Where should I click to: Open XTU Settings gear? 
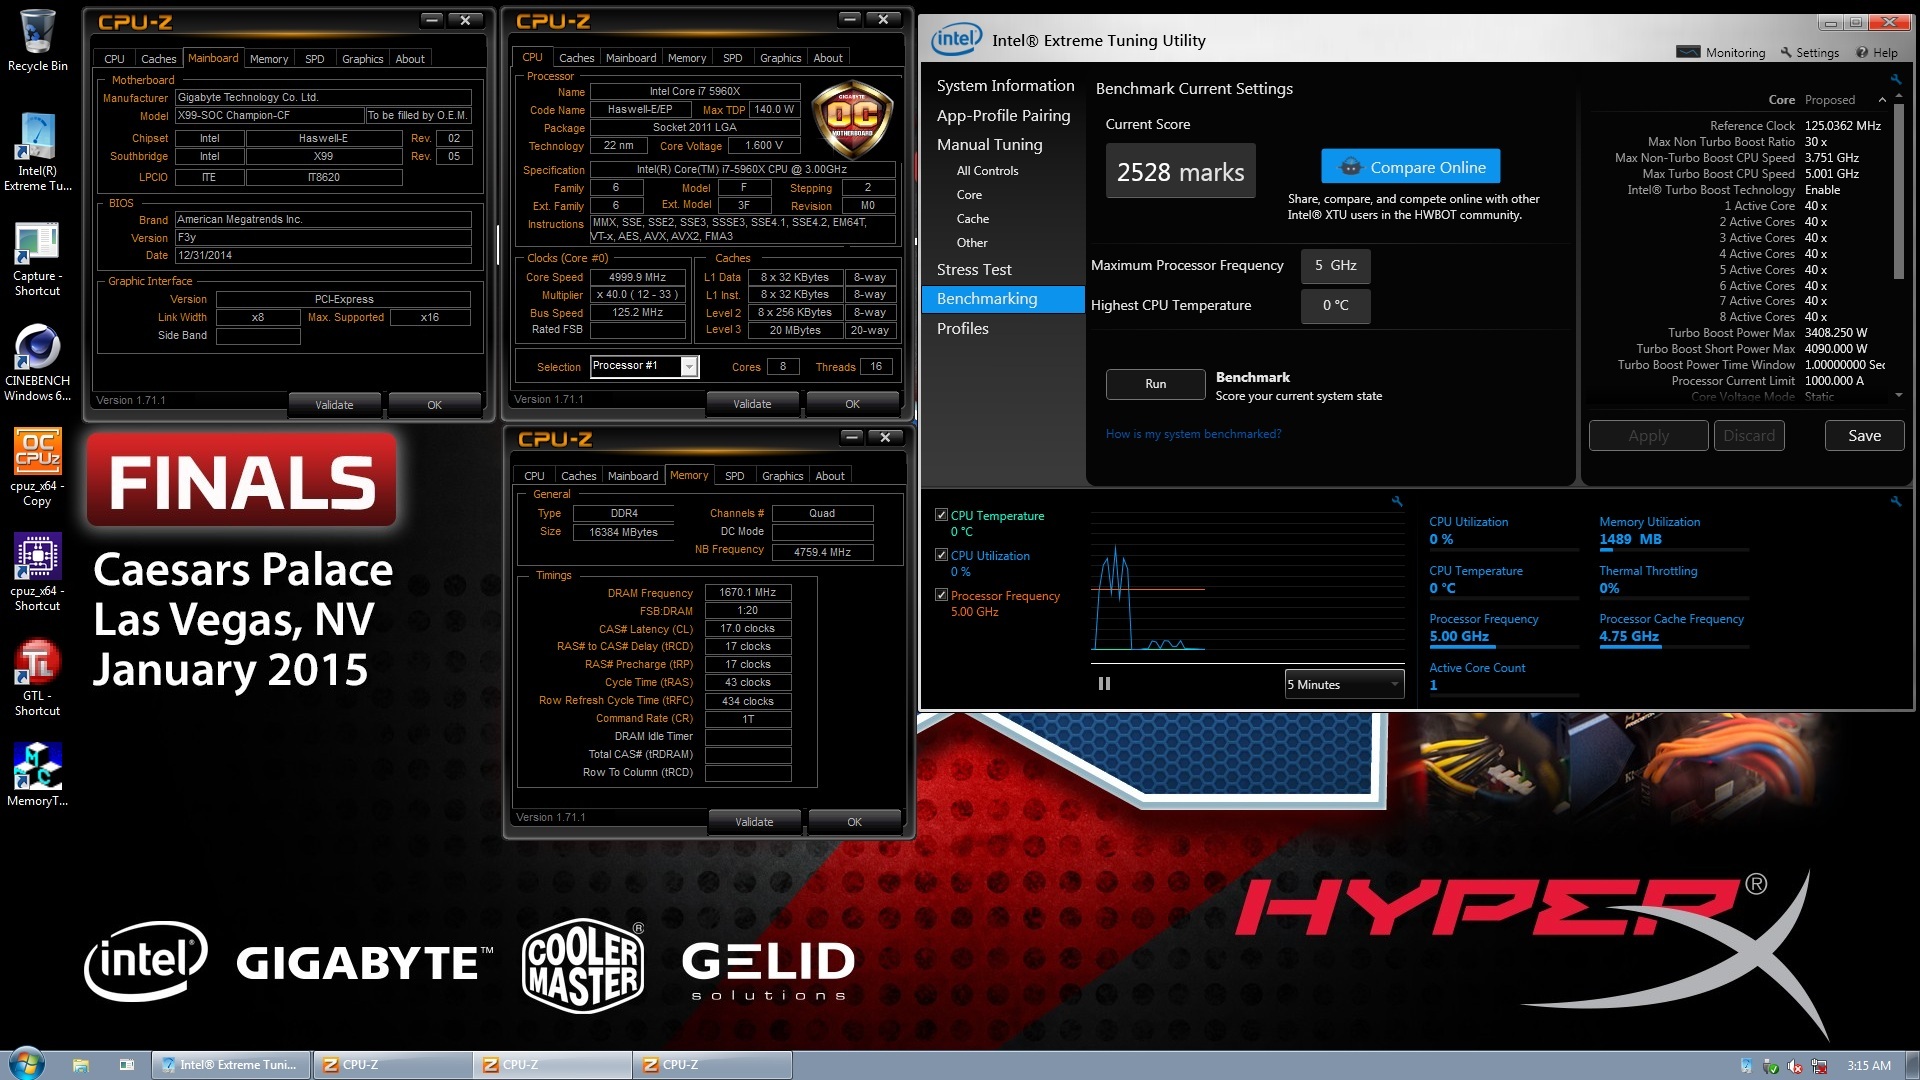click(x=1809, y=53)
